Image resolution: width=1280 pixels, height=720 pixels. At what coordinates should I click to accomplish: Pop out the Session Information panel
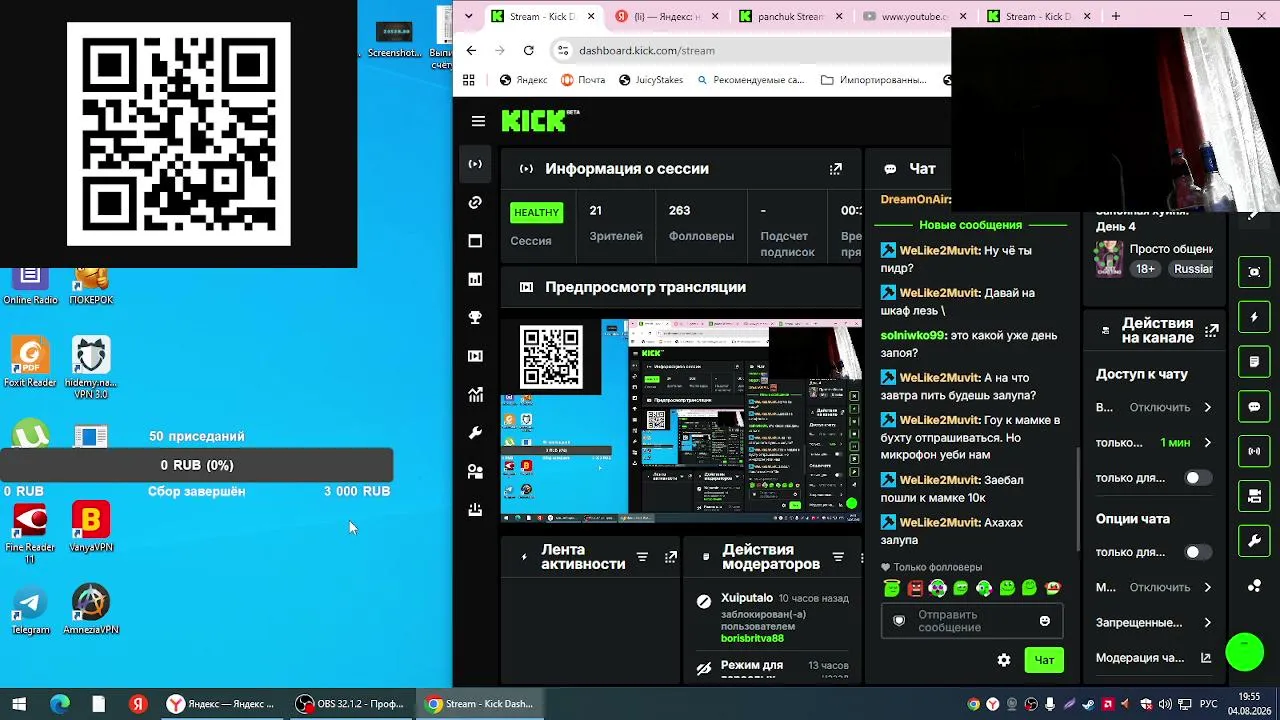coord(836,169)
